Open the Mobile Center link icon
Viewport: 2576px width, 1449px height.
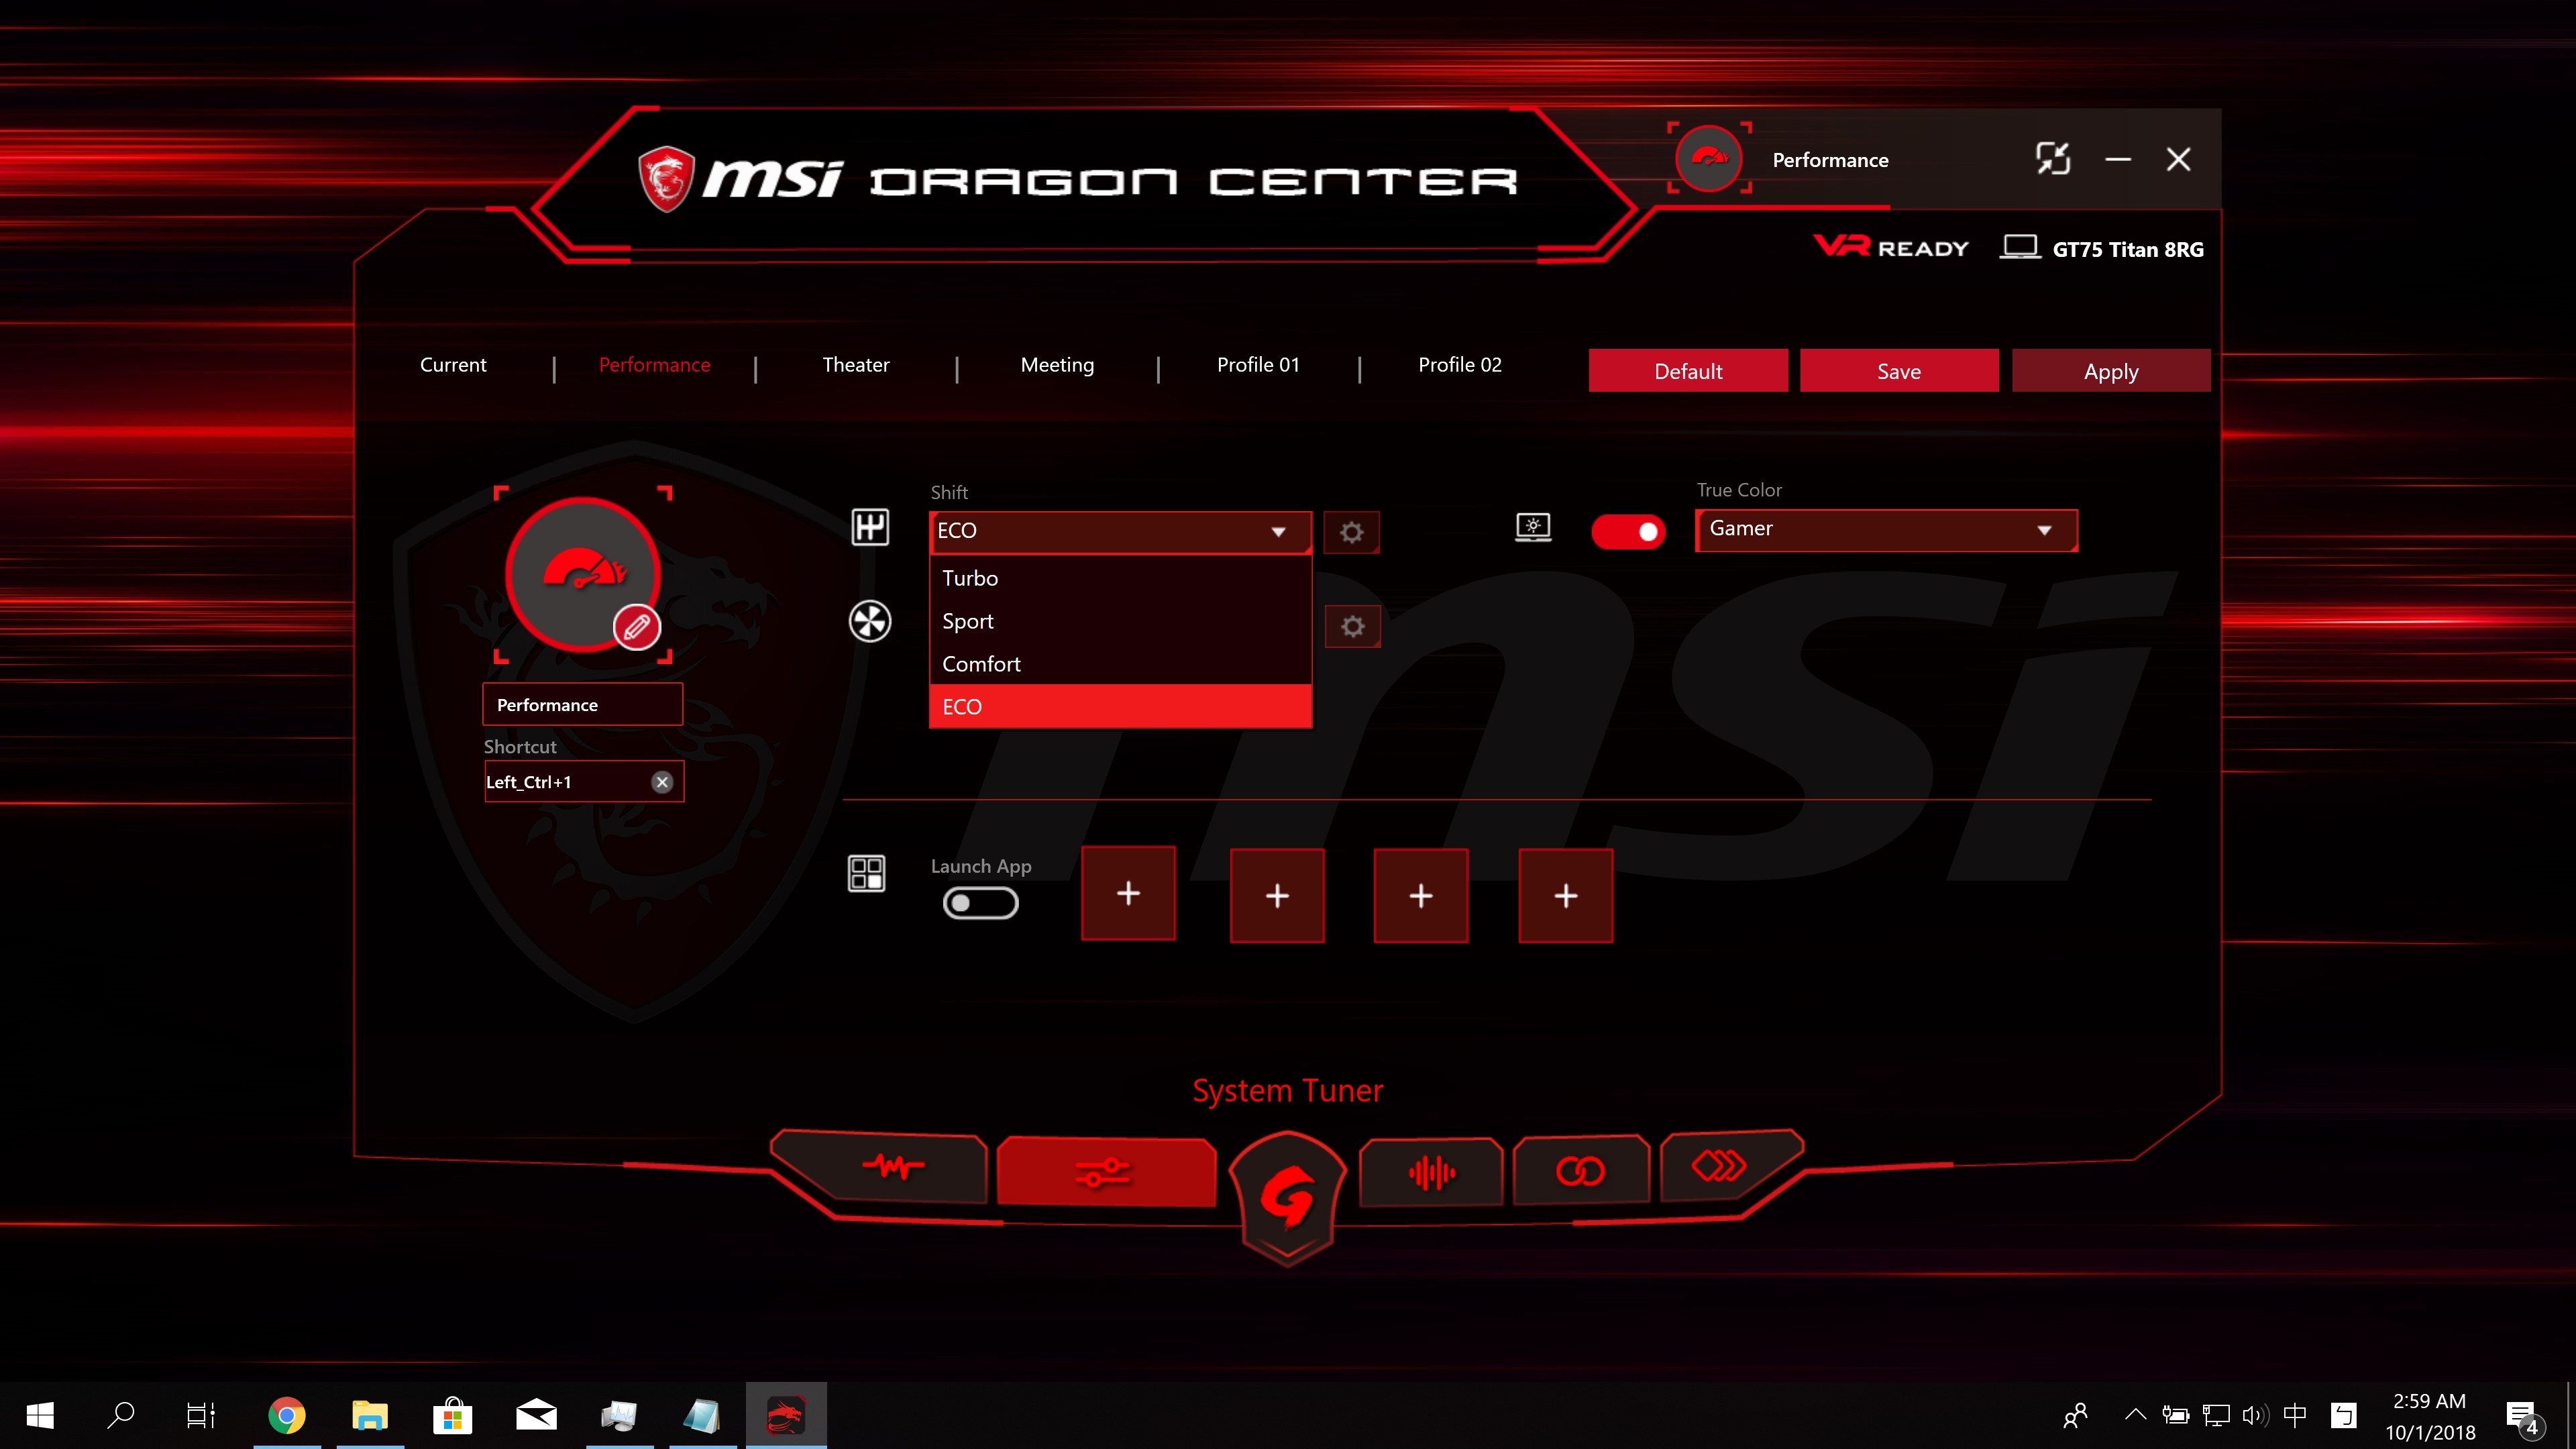[1580, 1170]
